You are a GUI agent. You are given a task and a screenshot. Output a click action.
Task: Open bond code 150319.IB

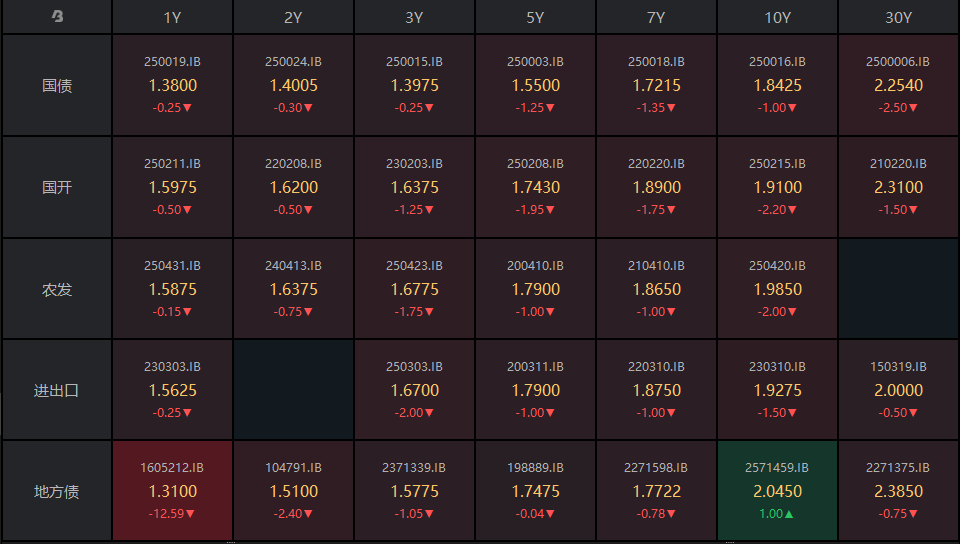(898, 366)
